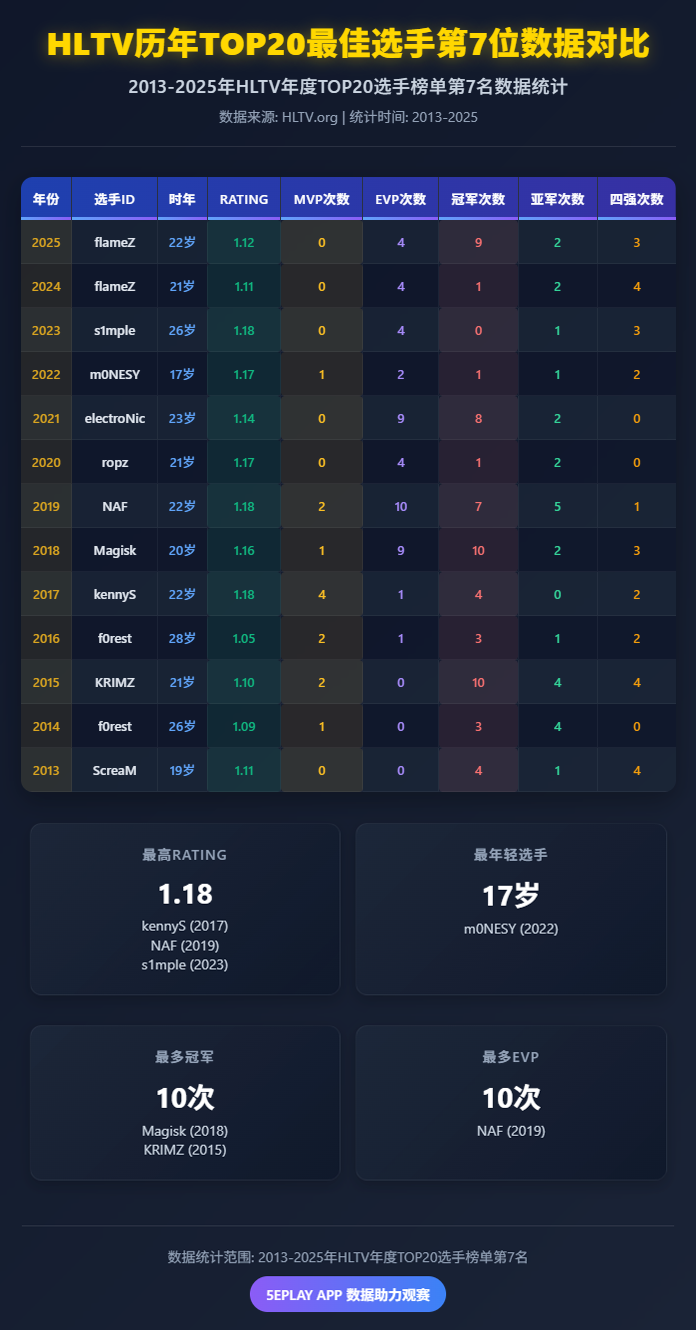Open the 最年轻选手 stat card
Viewport: 696px width, 1330px height.
click(x=511, y=909)
